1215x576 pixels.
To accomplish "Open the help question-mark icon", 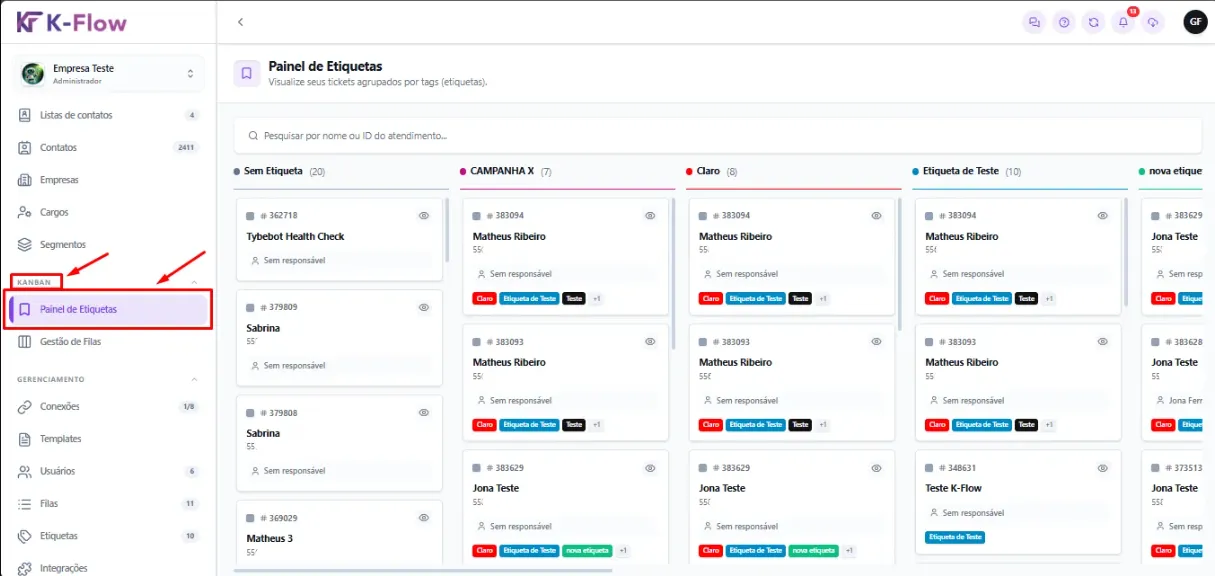I will pyautogui.click(x=1064, y=22).
